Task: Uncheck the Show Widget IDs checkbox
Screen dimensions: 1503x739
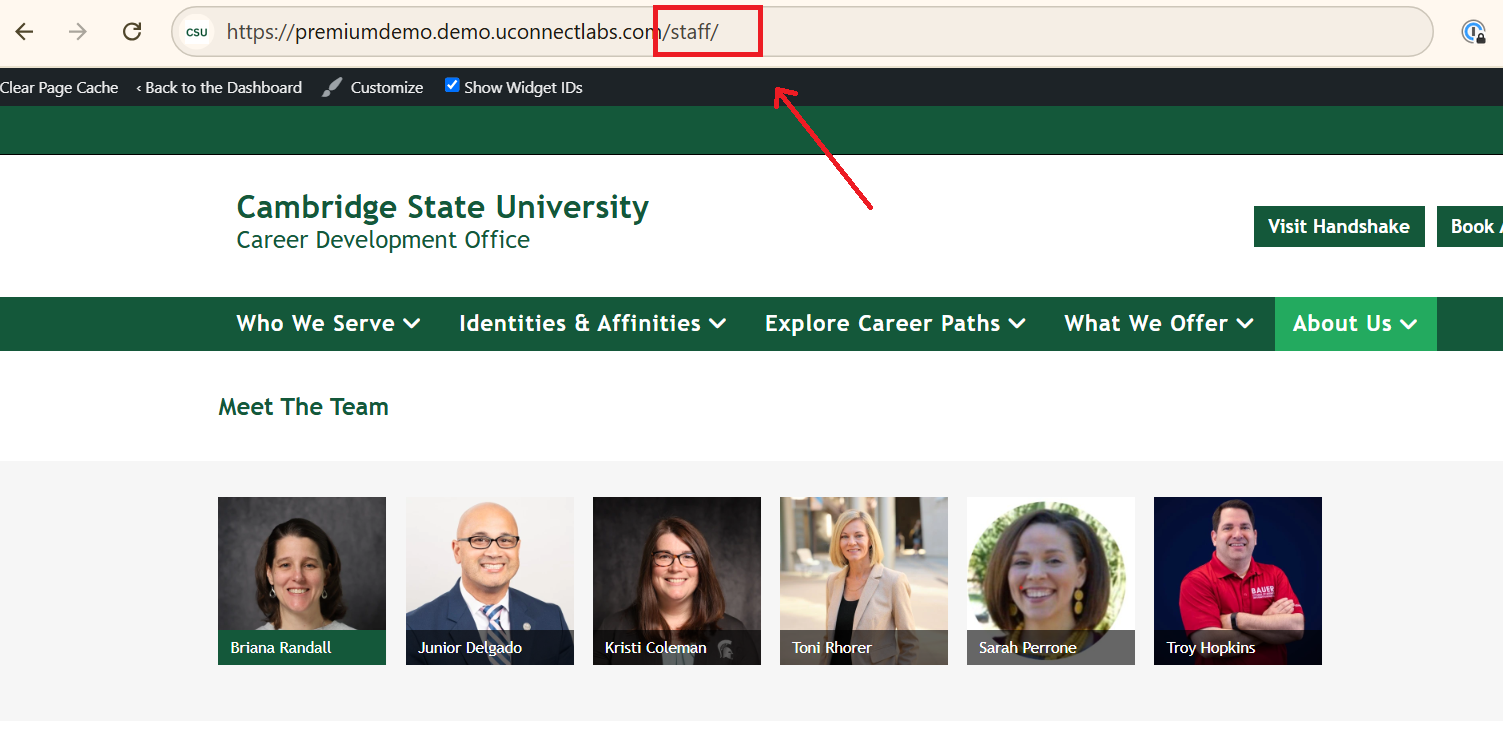Action: tap(452, 86)
